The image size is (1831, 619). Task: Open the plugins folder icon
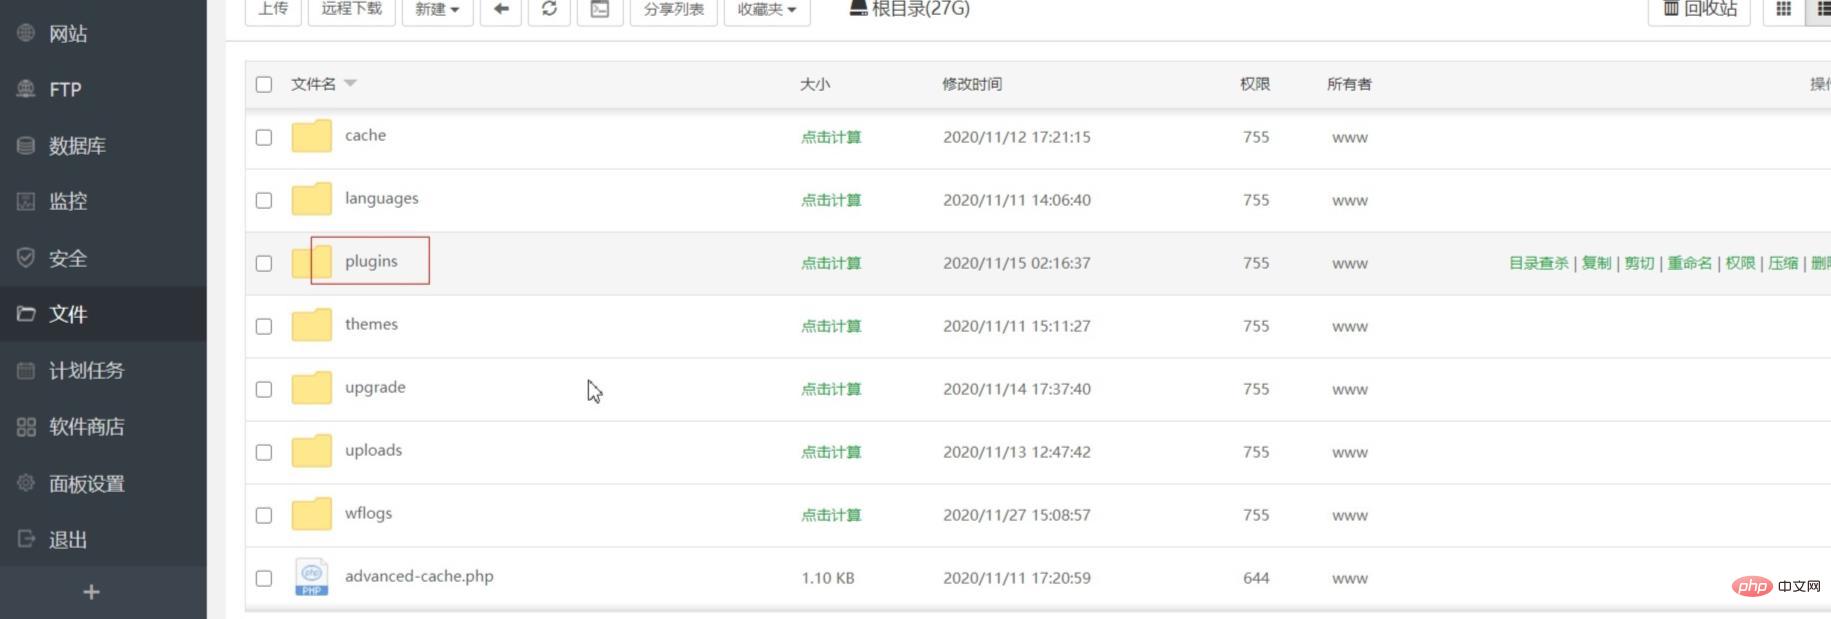(311, 262)
